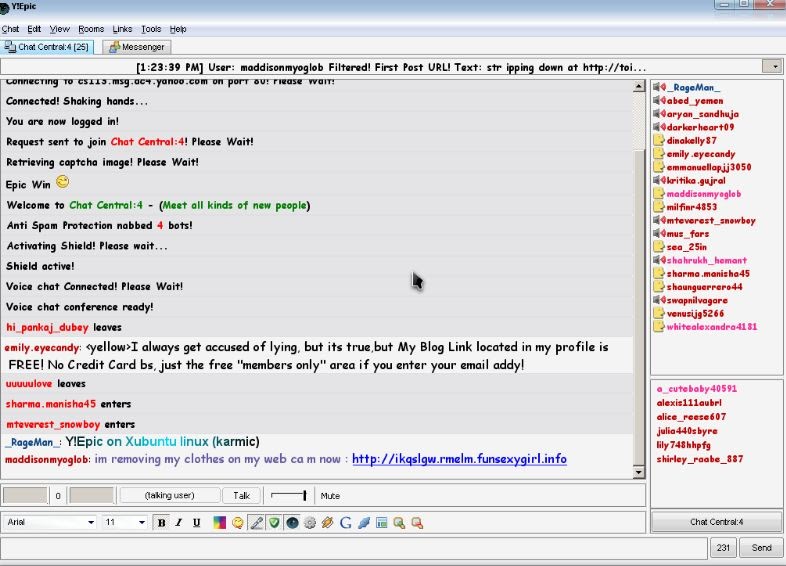
Task: Click the Mute voice option
Action: [330, 496]
